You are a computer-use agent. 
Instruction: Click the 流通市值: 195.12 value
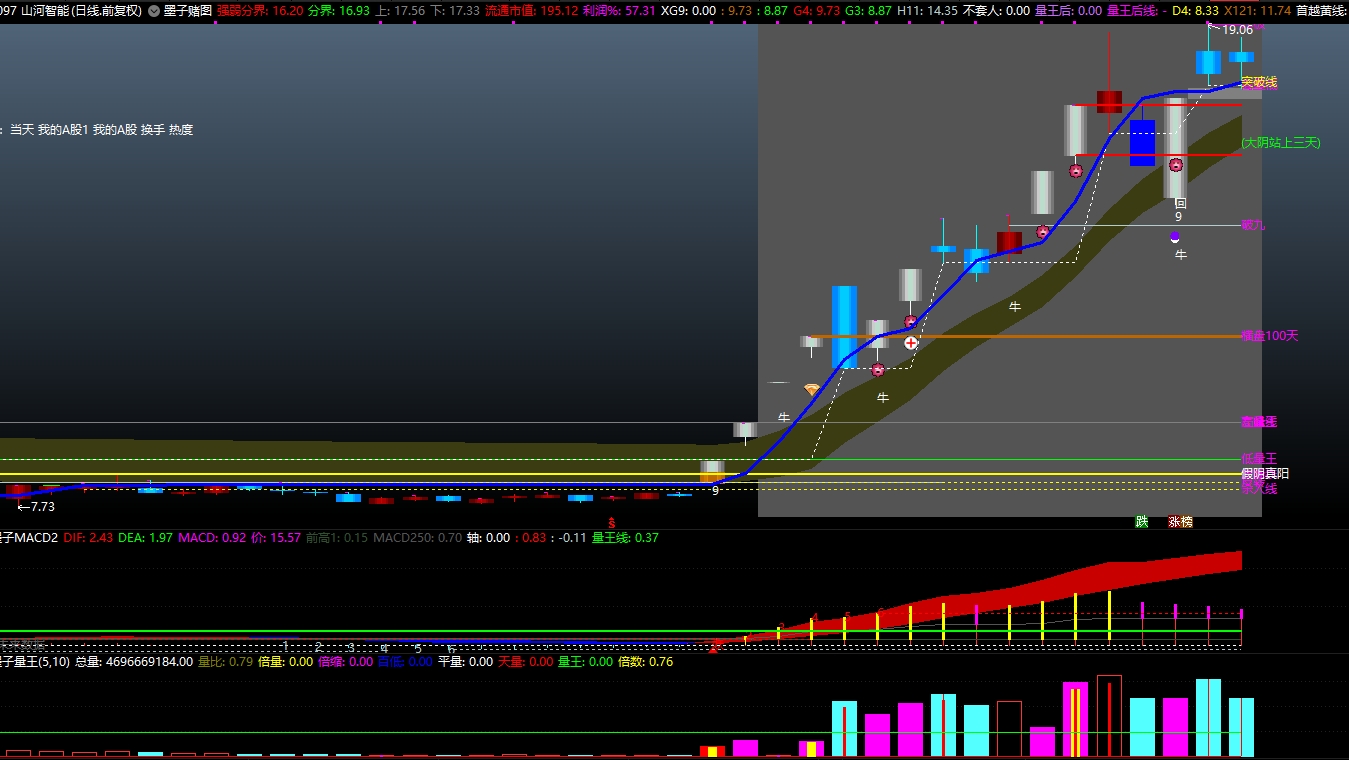[x=531, y=11]
